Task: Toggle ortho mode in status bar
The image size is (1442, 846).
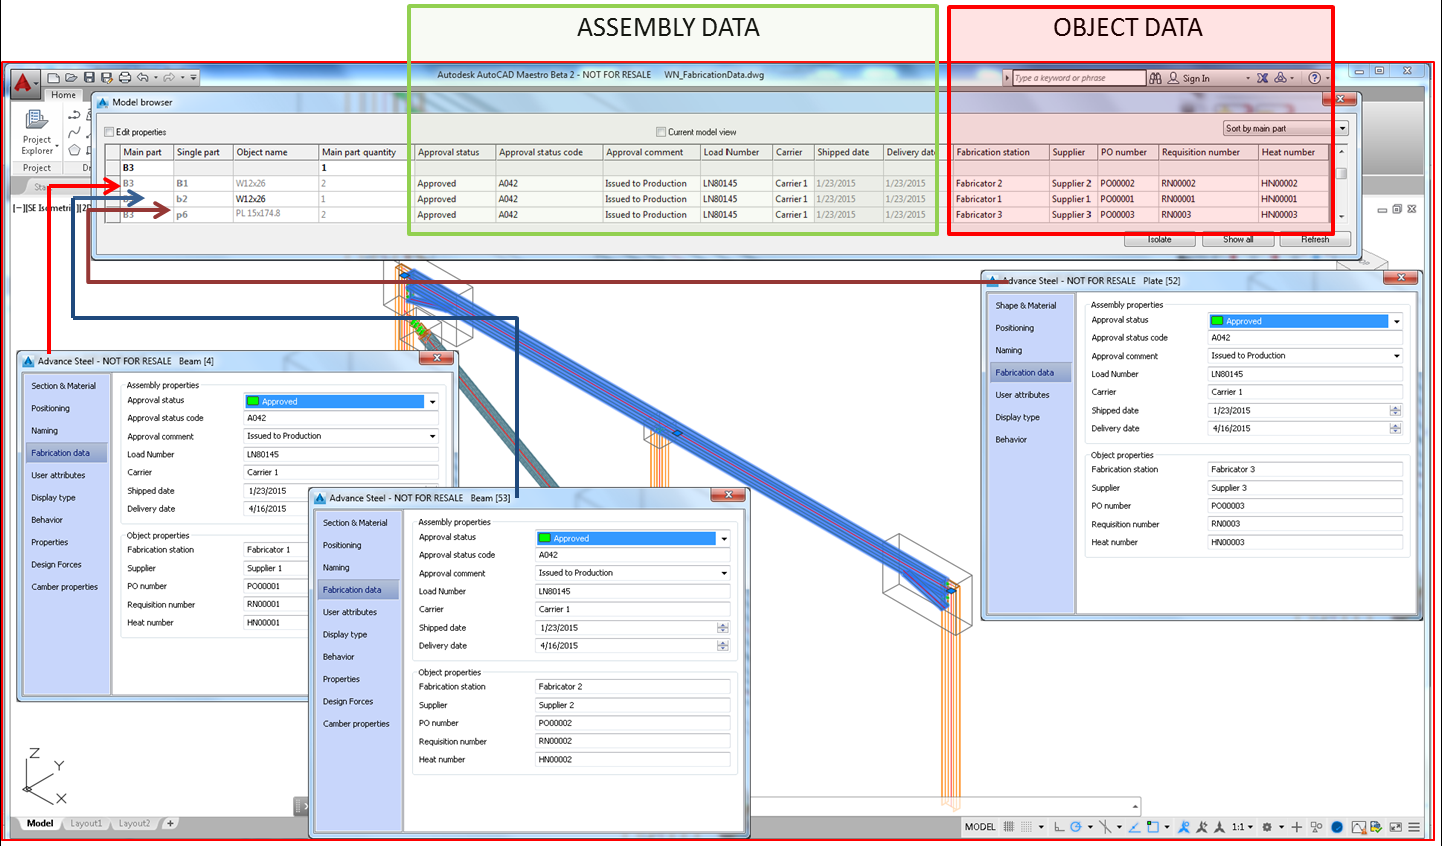Action: click(x=1059, y=827)
